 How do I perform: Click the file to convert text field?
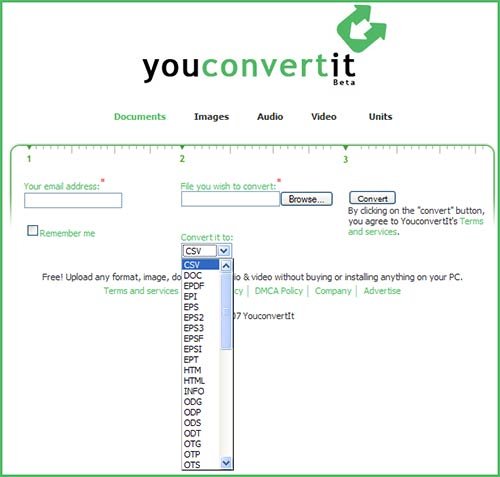tap(230, 199)
